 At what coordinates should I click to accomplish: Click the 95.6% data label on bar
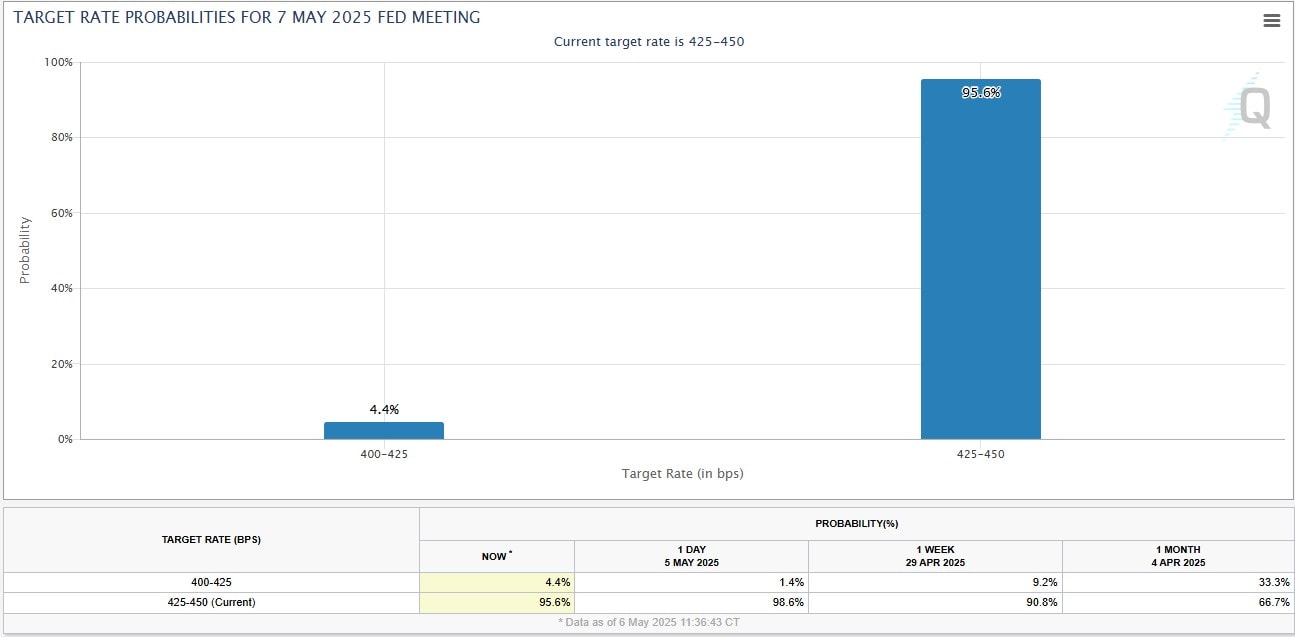pos(980,93)
